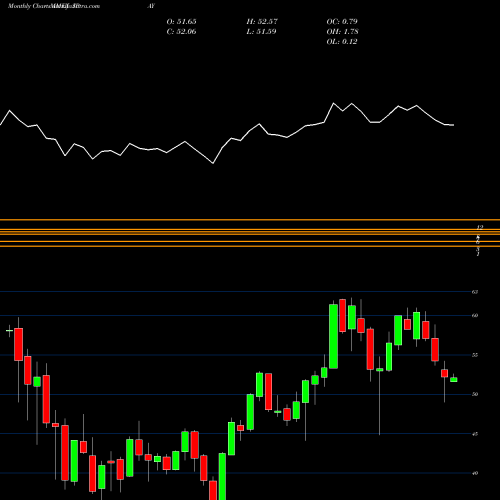Click the 55 price axis label

[475, 355]
